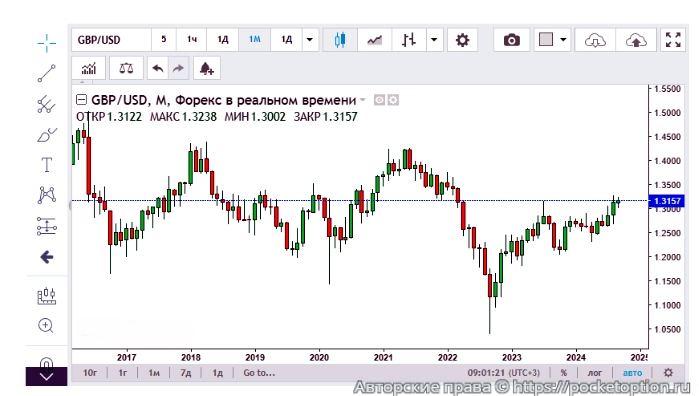Toggle chart visibility eye icon
Viewport: 699px width, 396px height.
pos(379,100)
